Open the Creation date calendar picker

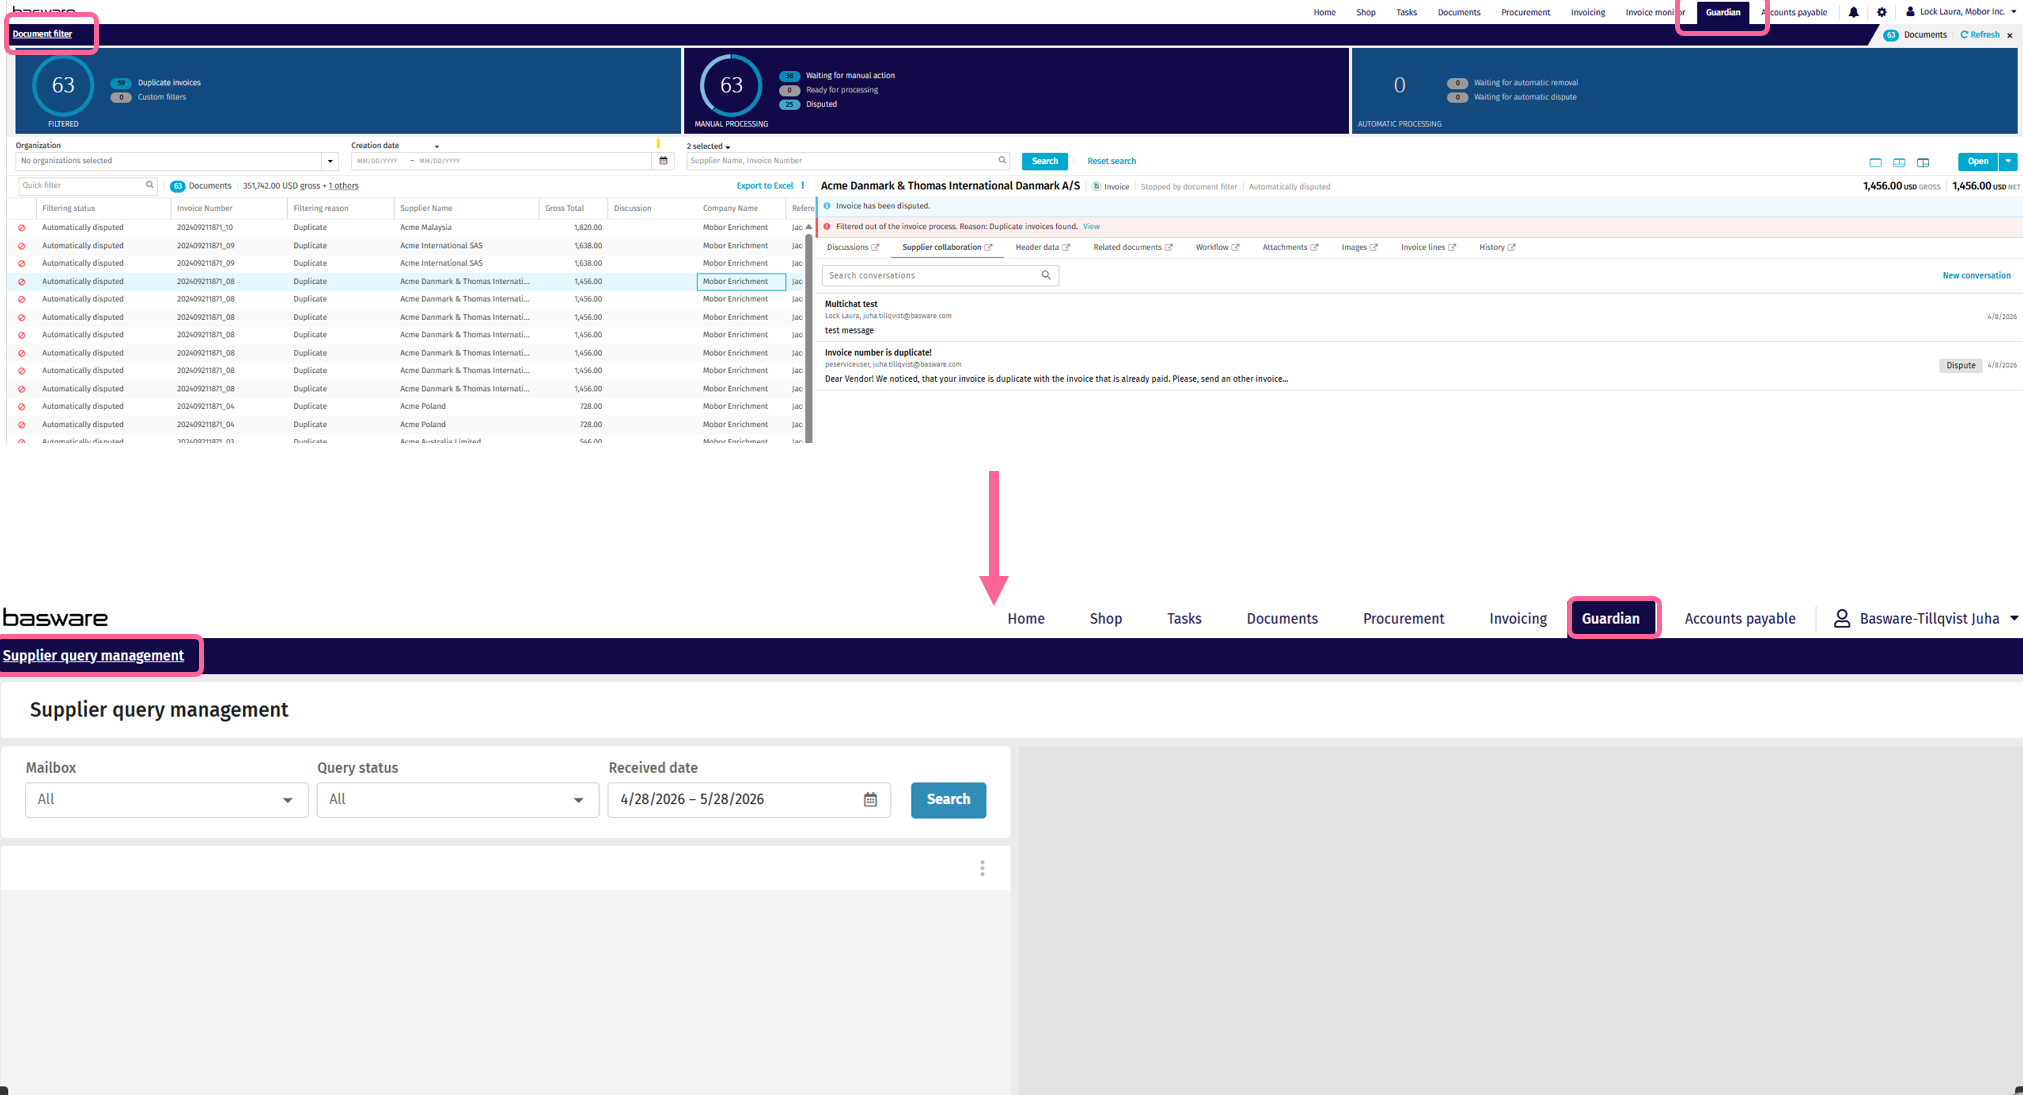(663, 161)
